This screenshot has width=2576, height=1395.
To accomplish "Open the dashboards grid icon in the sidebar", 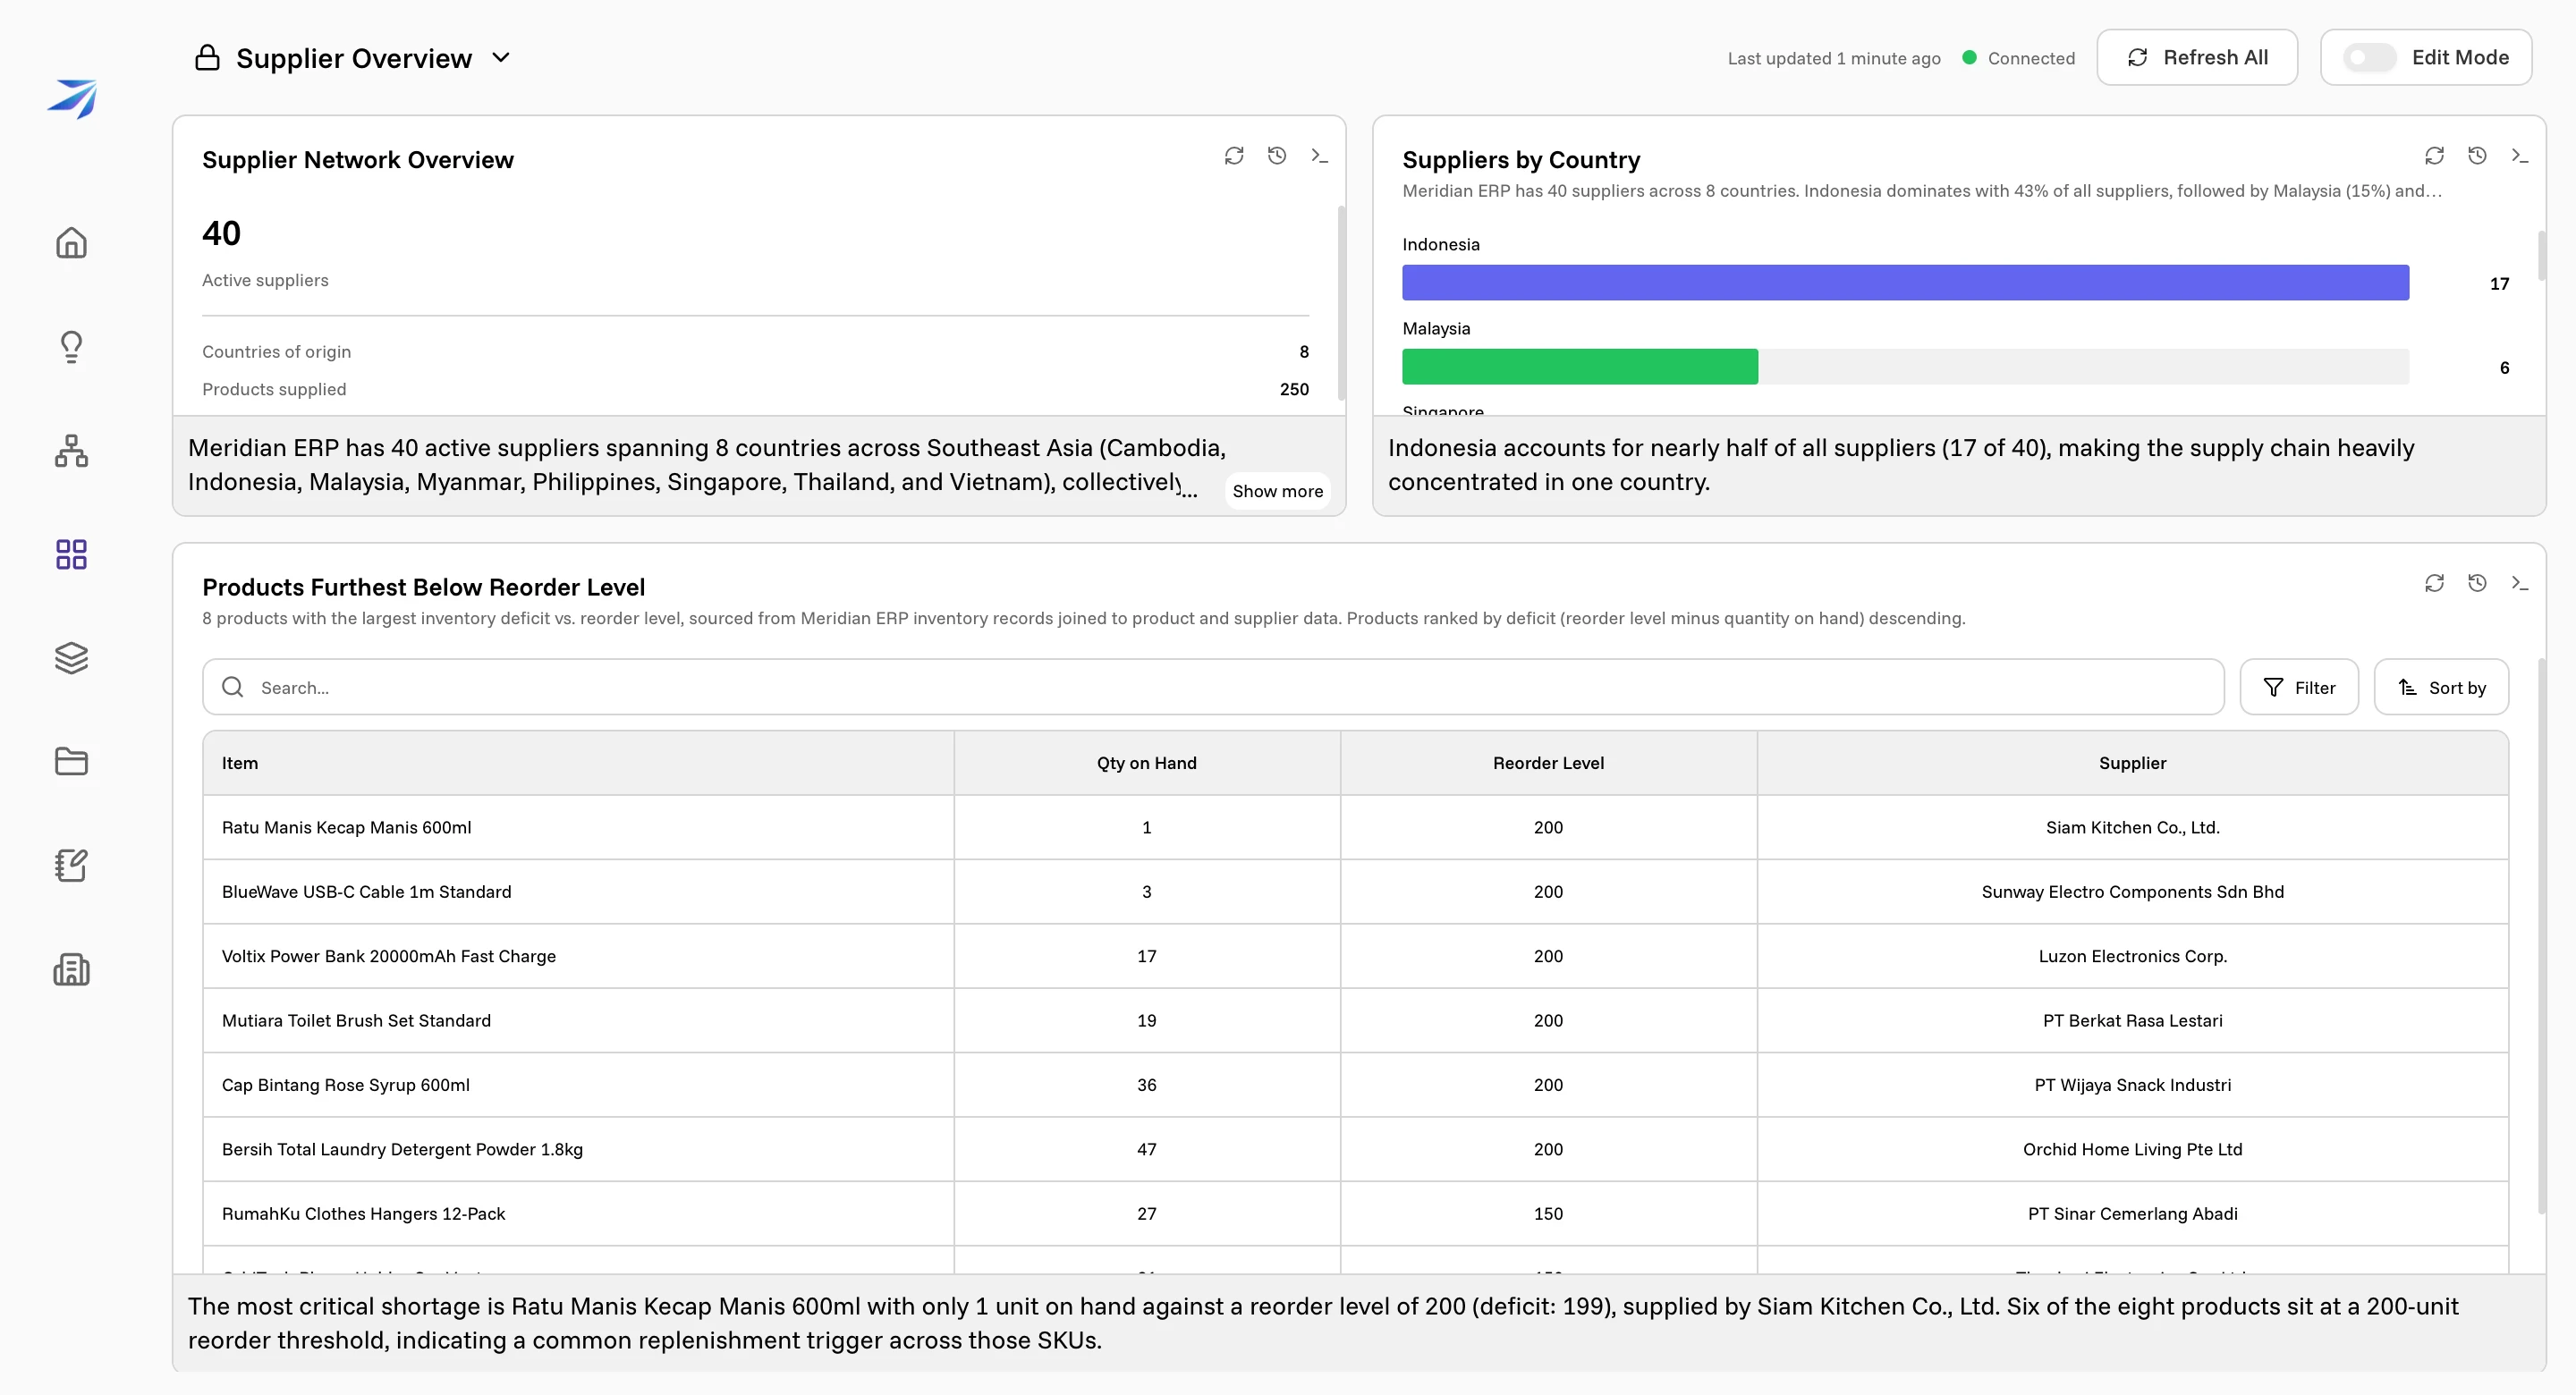I will tap(71, 554).
